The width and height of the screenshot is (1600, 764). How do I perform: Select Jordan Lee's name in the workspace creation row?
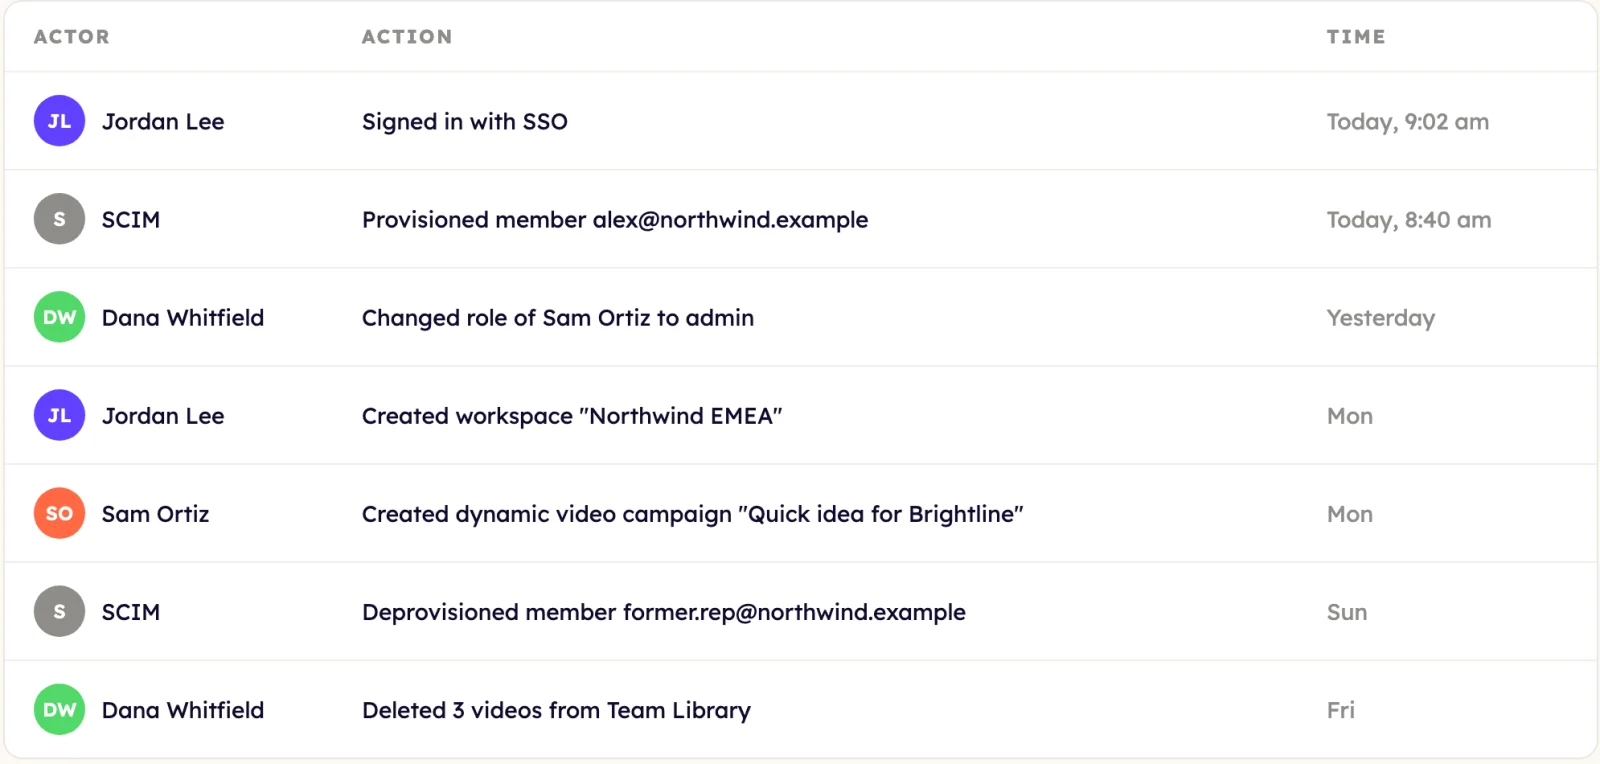coord(163,415)
